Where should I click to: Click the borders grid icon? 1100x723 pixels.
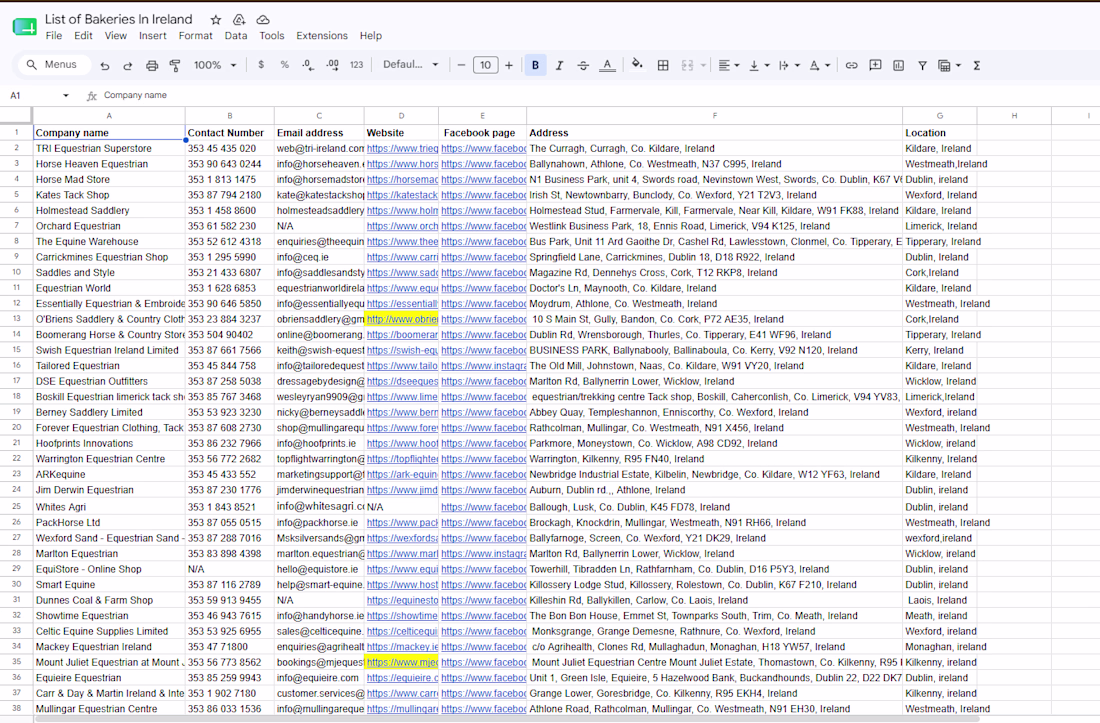[x=663, y=65]
